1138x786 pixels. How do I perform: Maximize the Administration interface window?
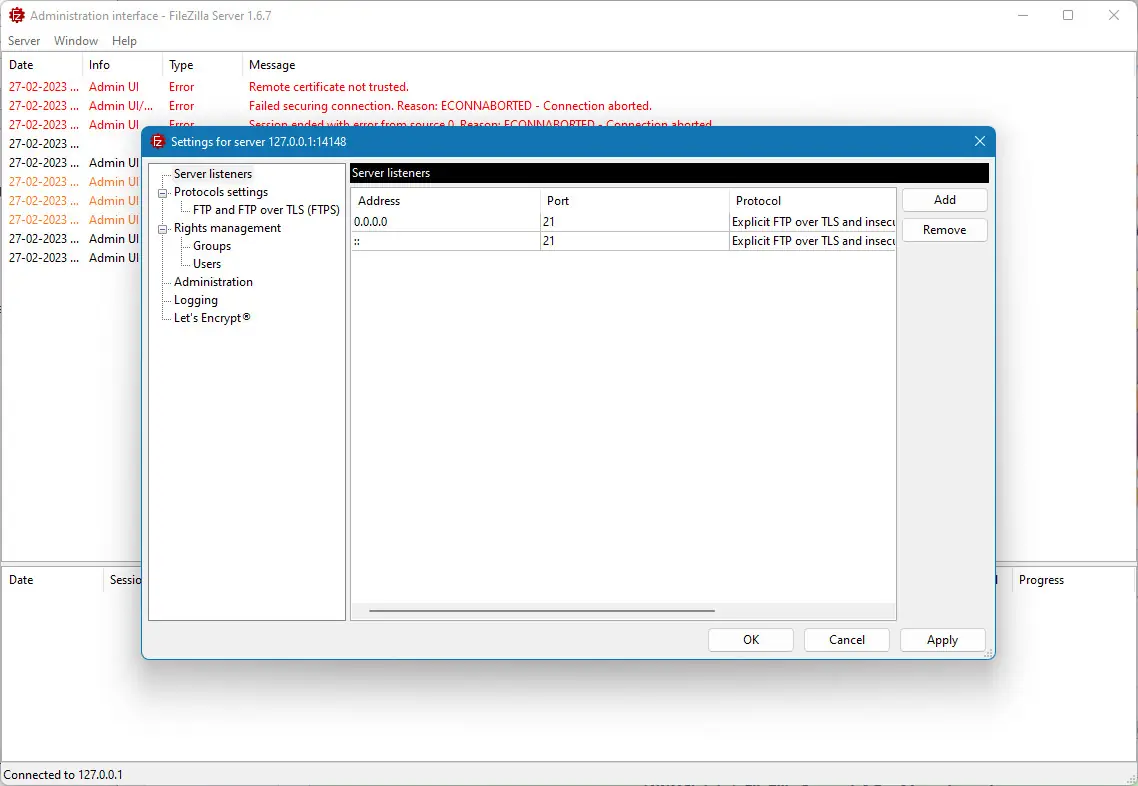point(1068,15)
